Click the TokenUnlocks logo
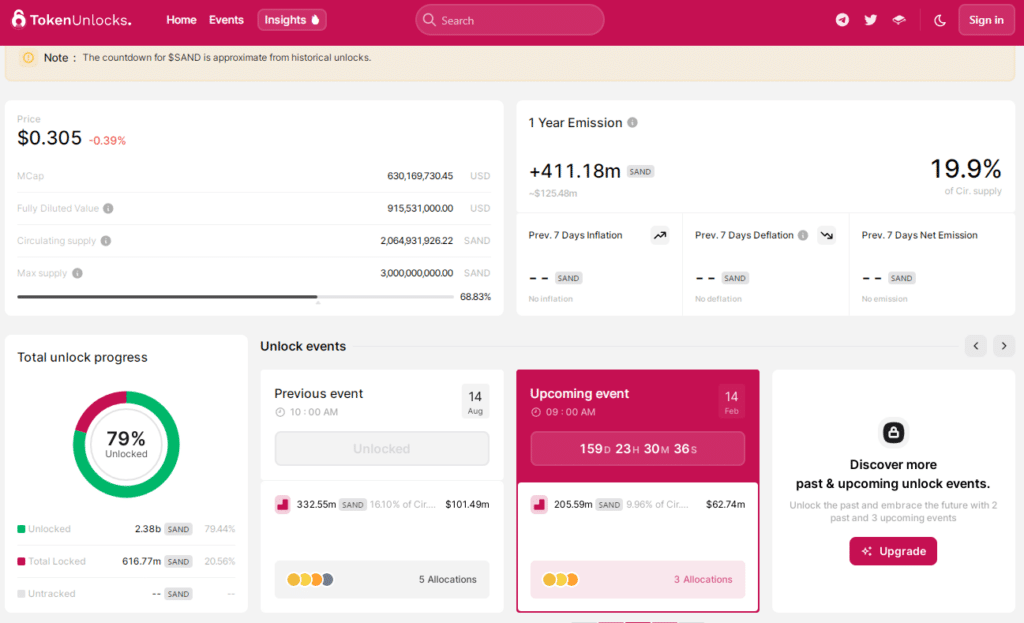This screenshot has height=623, width=1024. pyautogui.click(x=71, y=20)
